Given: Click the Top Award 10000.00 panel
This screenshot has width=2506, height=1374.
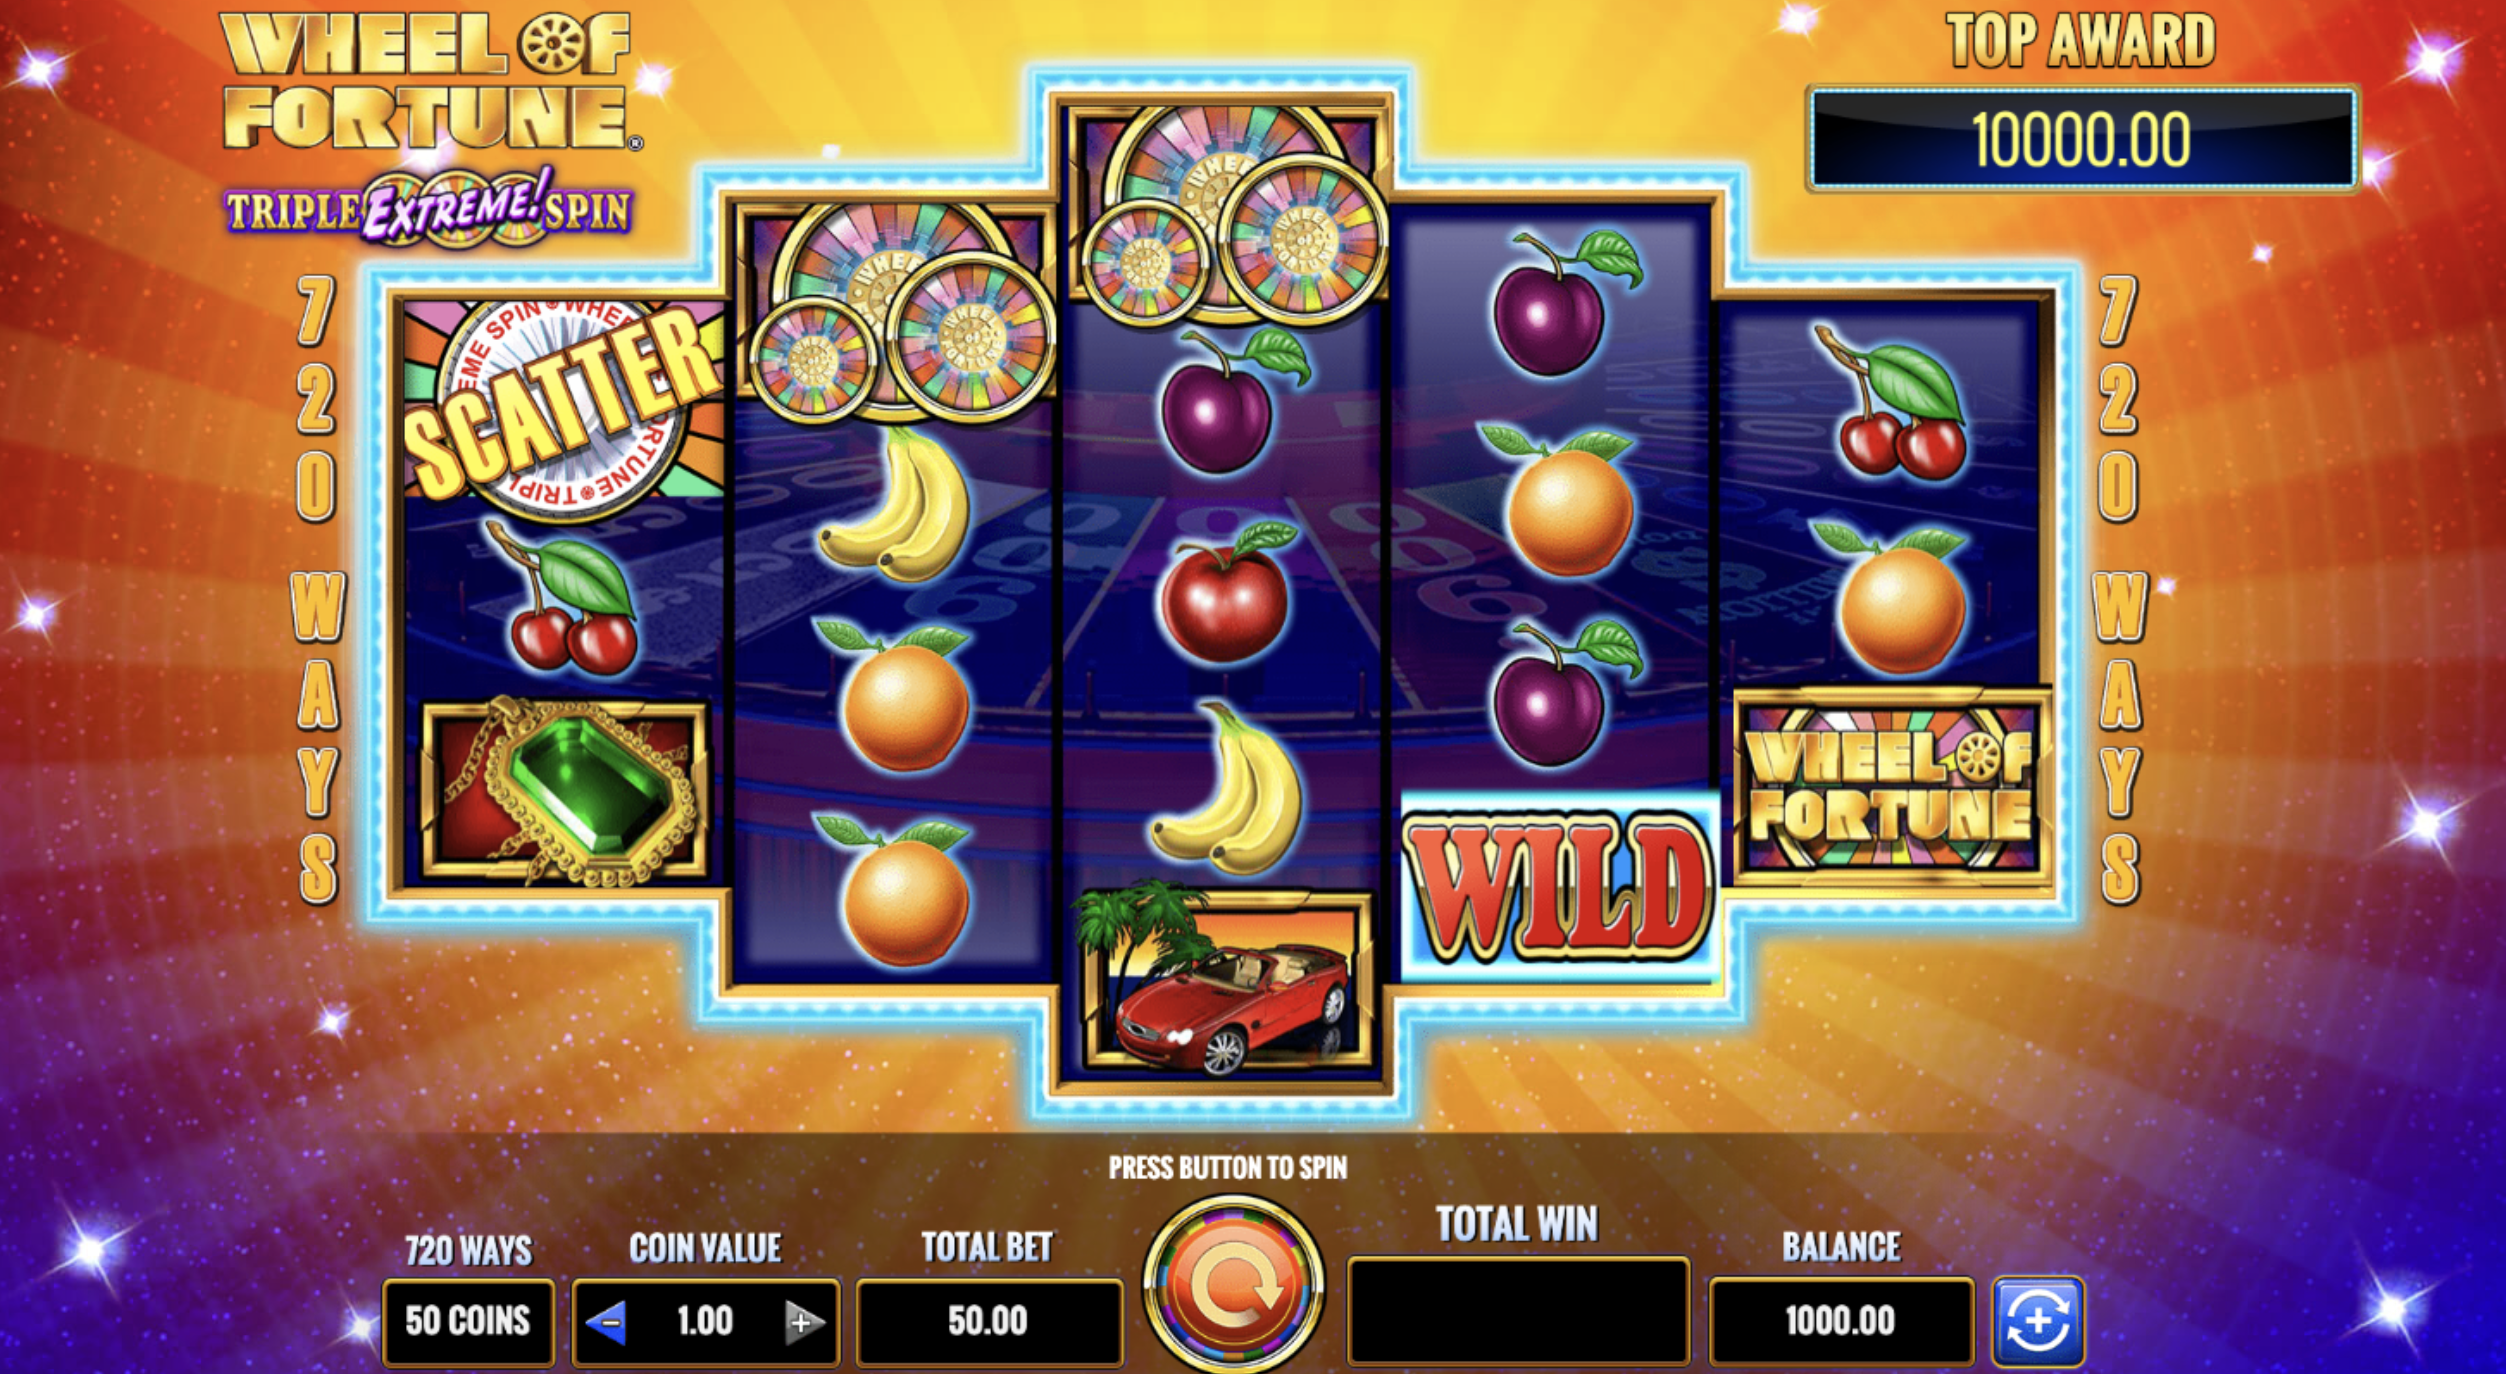Looking at the screenshot, I should coord(2082,139).
